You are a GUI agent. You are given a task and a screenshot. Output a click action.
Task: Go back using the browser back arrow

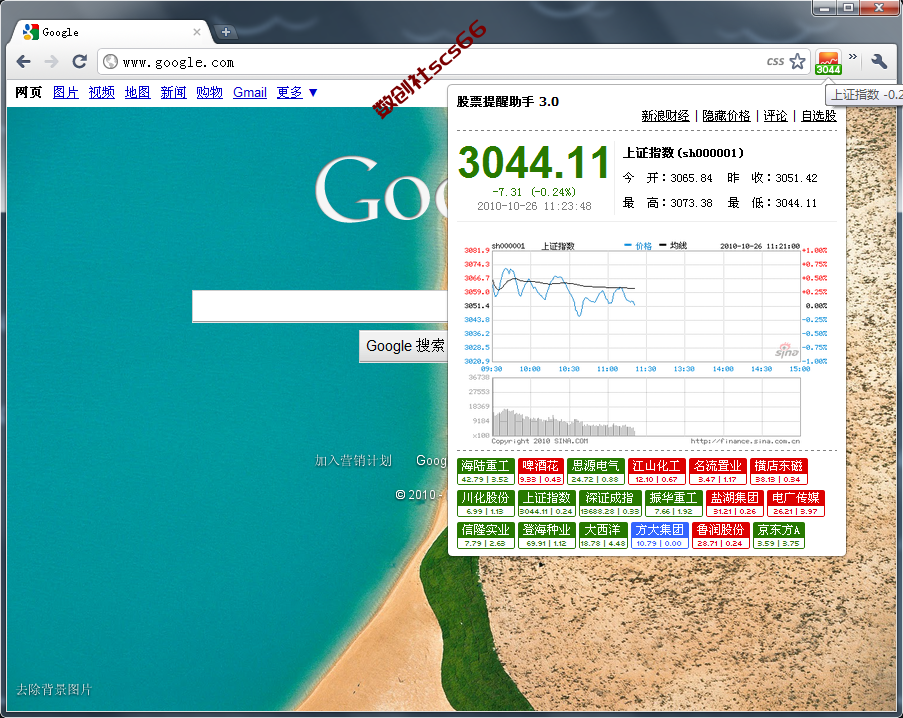pyautogui.click(x=24, y=62)
